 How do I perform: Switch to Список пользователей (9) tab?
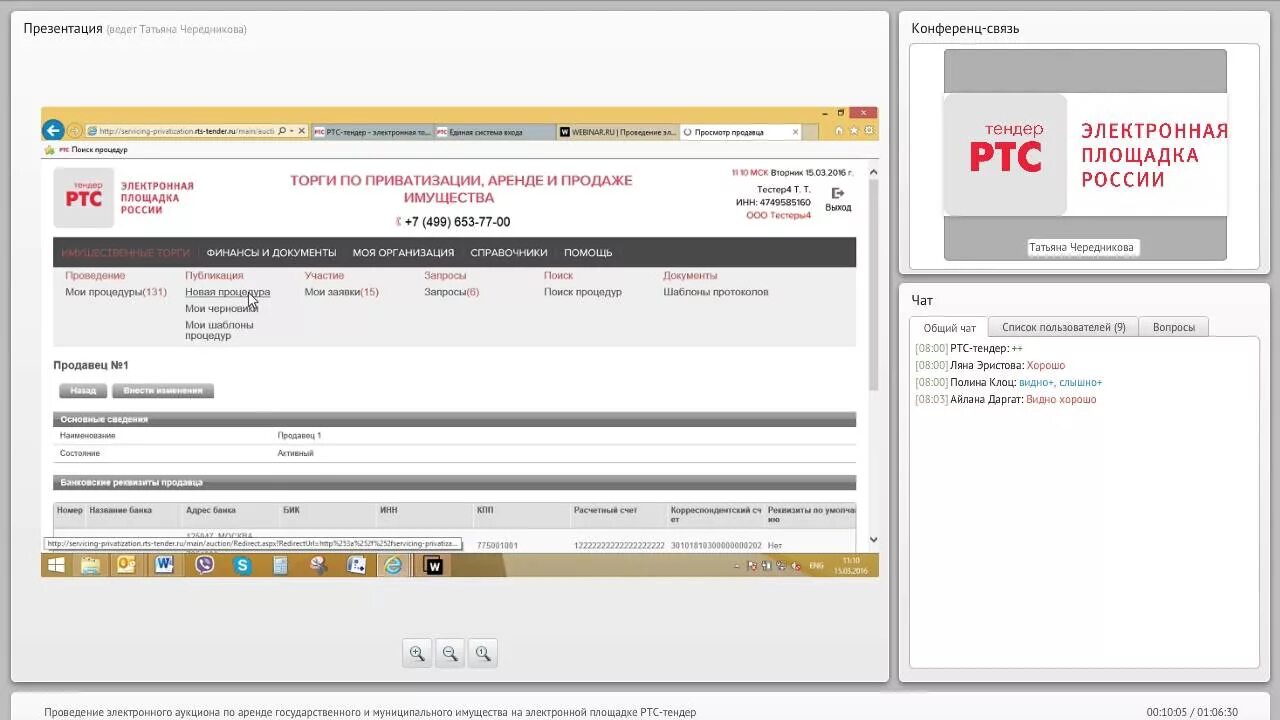tap(1064, 327)
